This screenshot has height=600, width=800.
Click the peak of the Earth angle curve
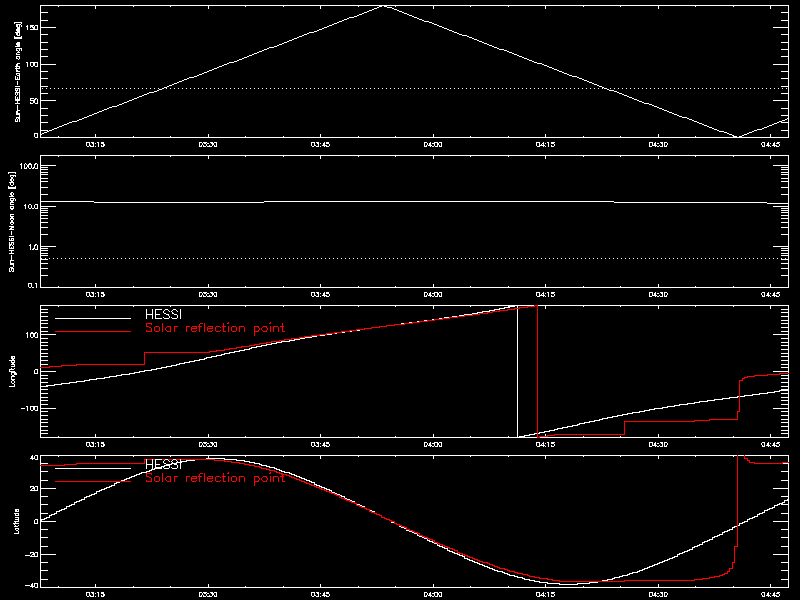tap(384, 6)
